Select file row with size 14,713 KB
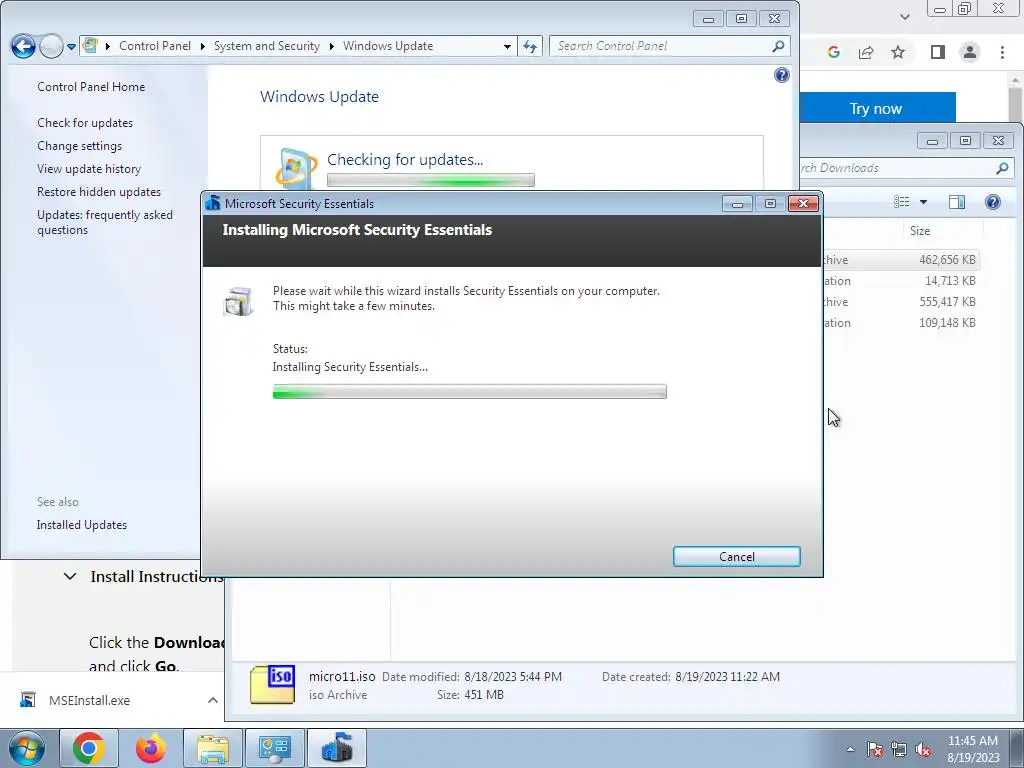The image size is (1024, 768). tap(901, 281)
